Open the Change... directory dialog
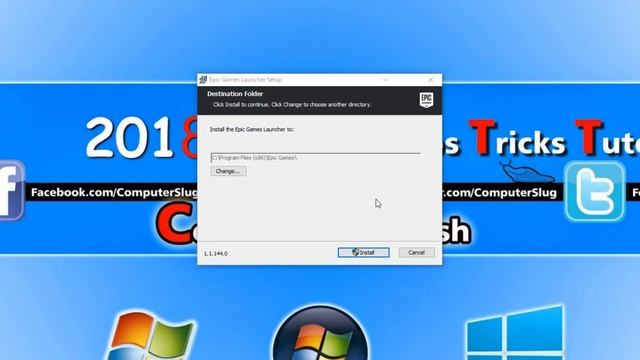 pyautogui.click(x=228, y=171)
